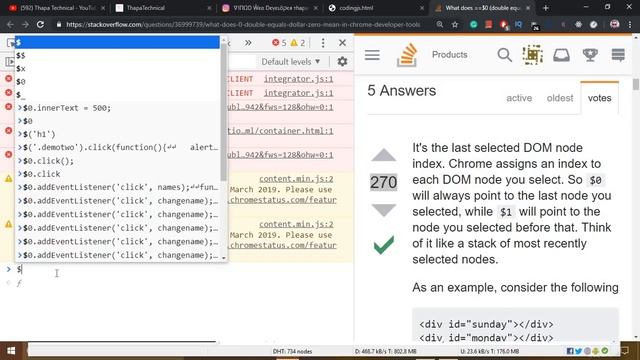This screenshot has width=640, height=360.
Task: Switch to codingp.html tab
Action: point(376,8)
